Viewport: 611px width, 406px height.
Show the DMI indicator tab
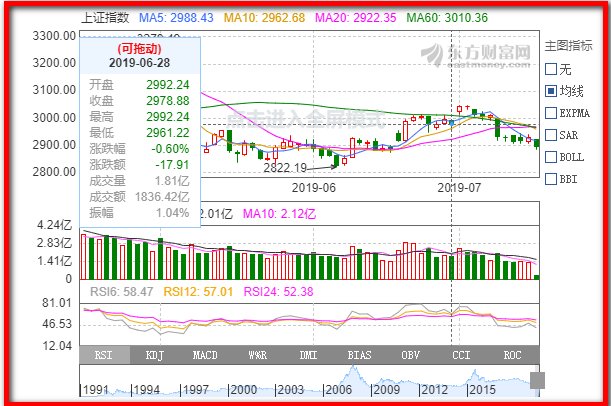click(307, 355)
